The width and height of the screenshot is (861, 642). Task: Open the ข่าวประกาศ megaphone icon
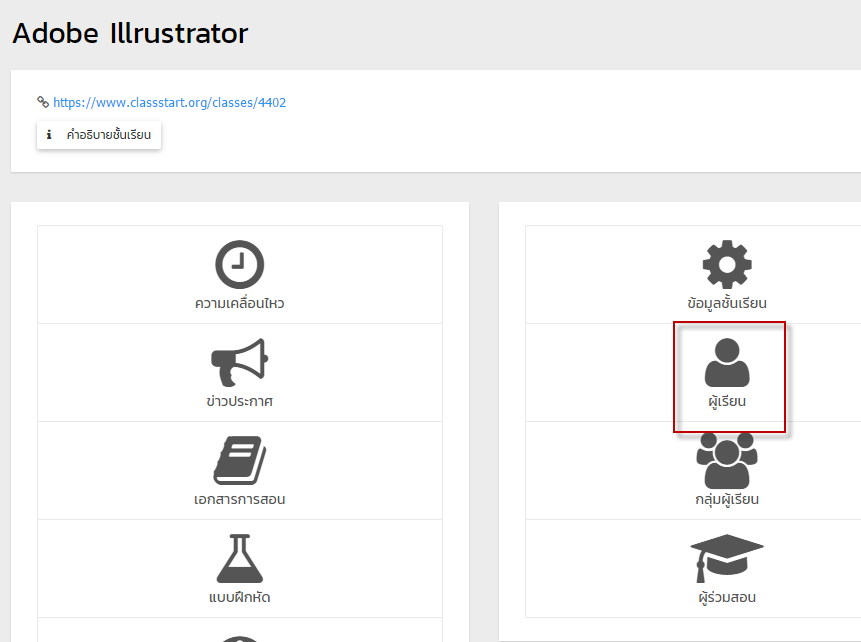[239, 362]
